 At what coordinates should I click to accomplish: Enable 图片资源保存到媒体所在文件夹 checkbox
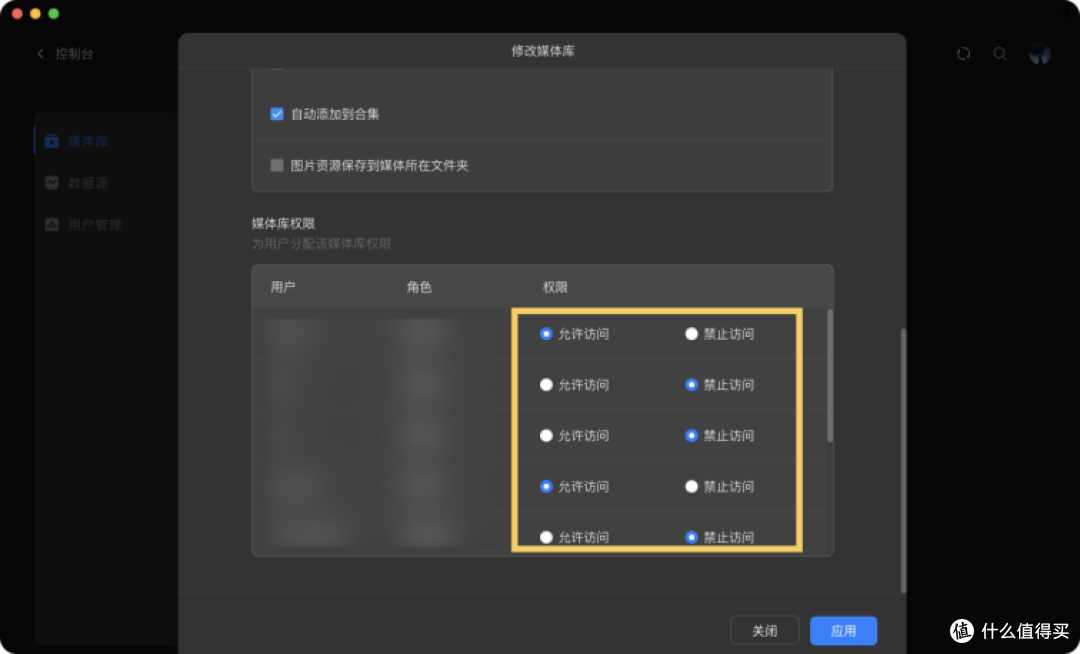coord(277,165)
